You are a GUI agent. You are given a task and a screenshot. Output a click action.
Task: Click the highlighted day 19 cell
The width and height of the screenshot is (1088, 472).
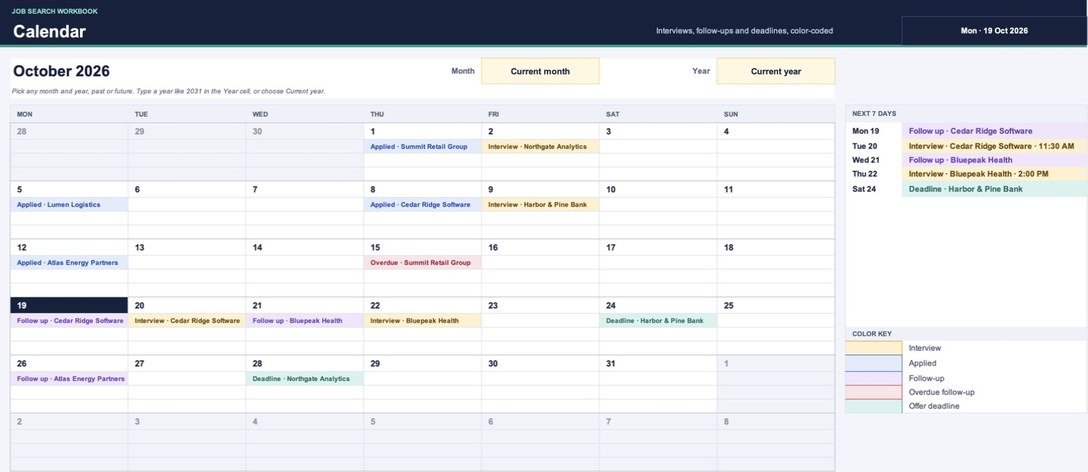tap(69, 305)
